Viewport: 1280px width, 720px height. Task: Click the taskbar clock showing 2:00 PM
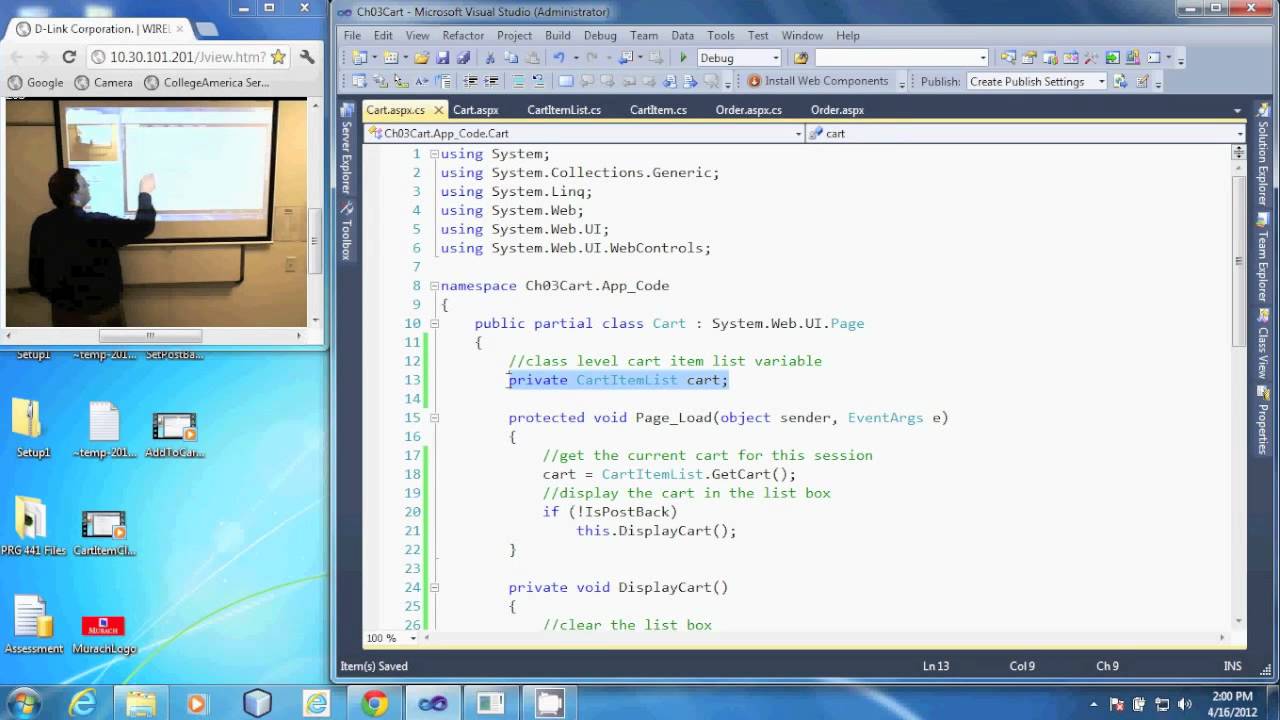point(1232,704)
